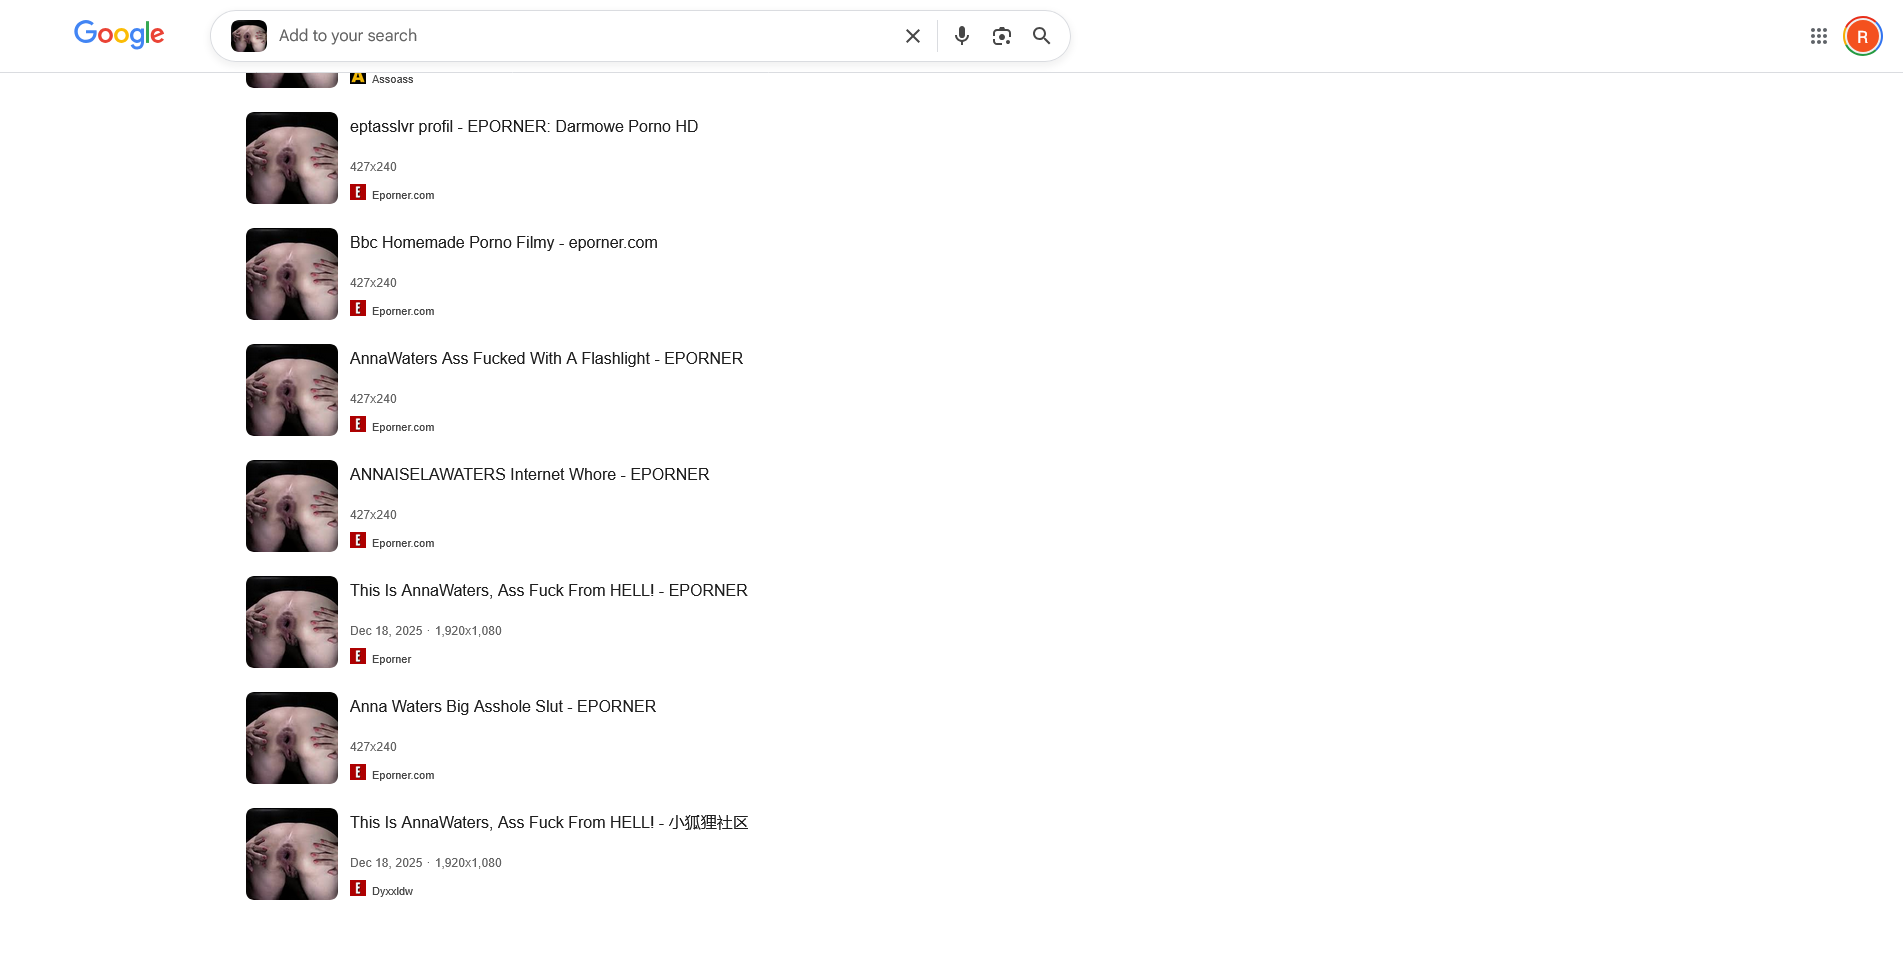Open the thumbnail of the Dyxxldw result
Image resolution: width=1903 pixels, height=969 pixels.
coord(292,854)
